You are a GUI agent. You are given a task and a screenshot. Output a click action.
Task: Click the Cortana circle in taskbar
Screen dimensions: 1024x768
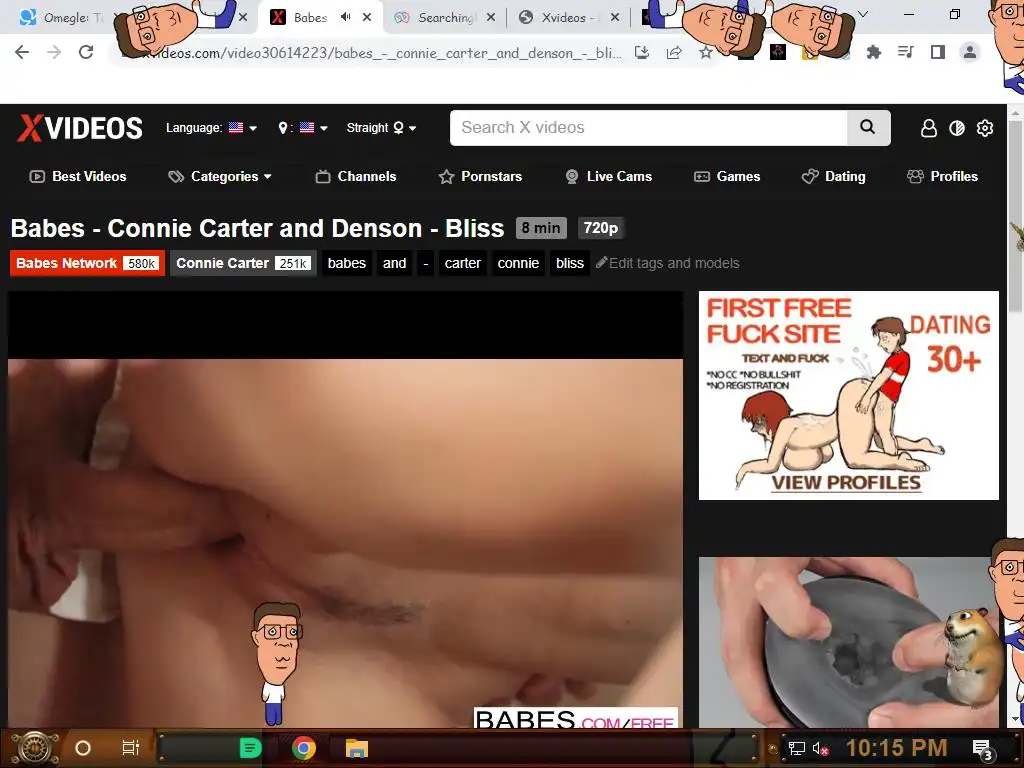(x=83, y=748)
